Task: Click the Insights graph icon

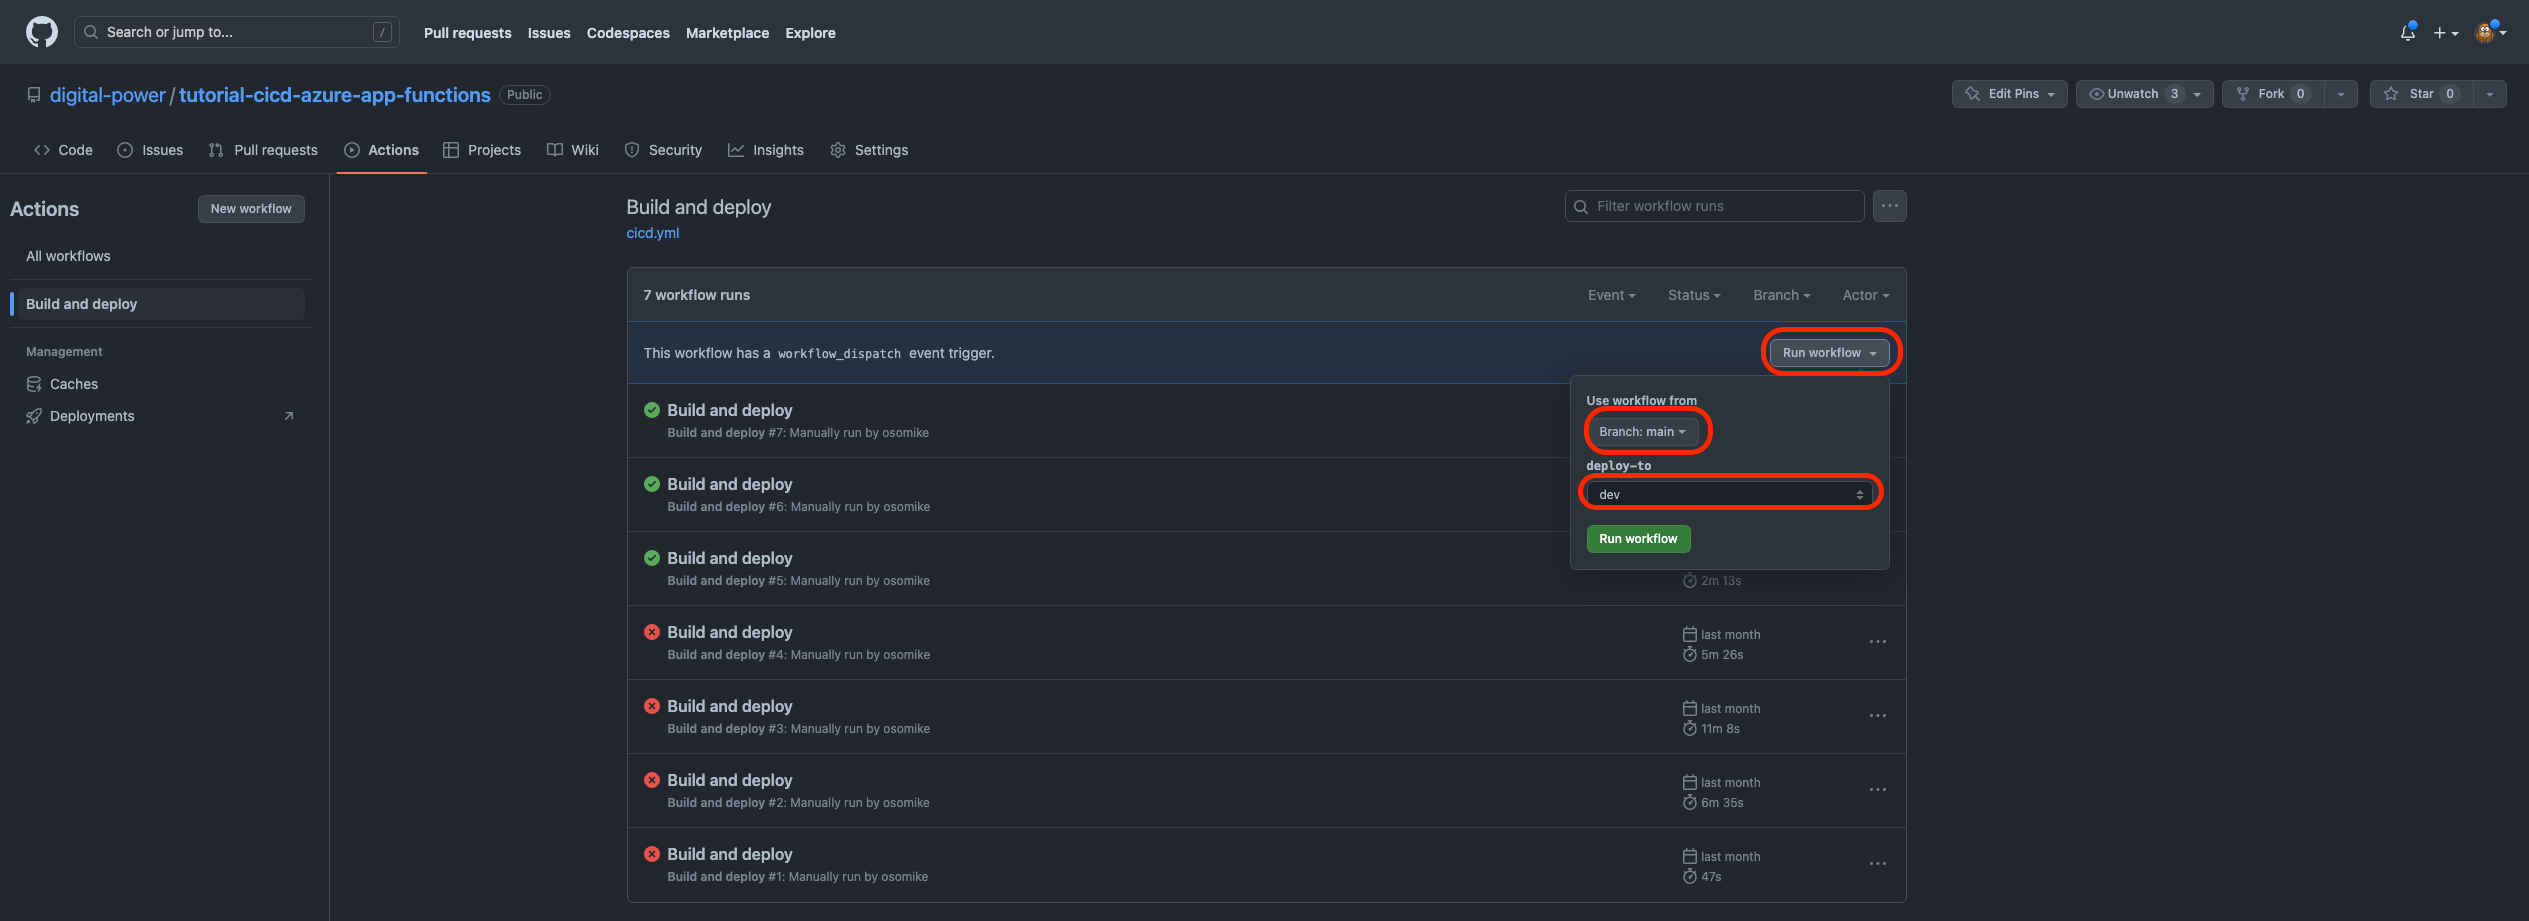Action: tap(736, 150)
